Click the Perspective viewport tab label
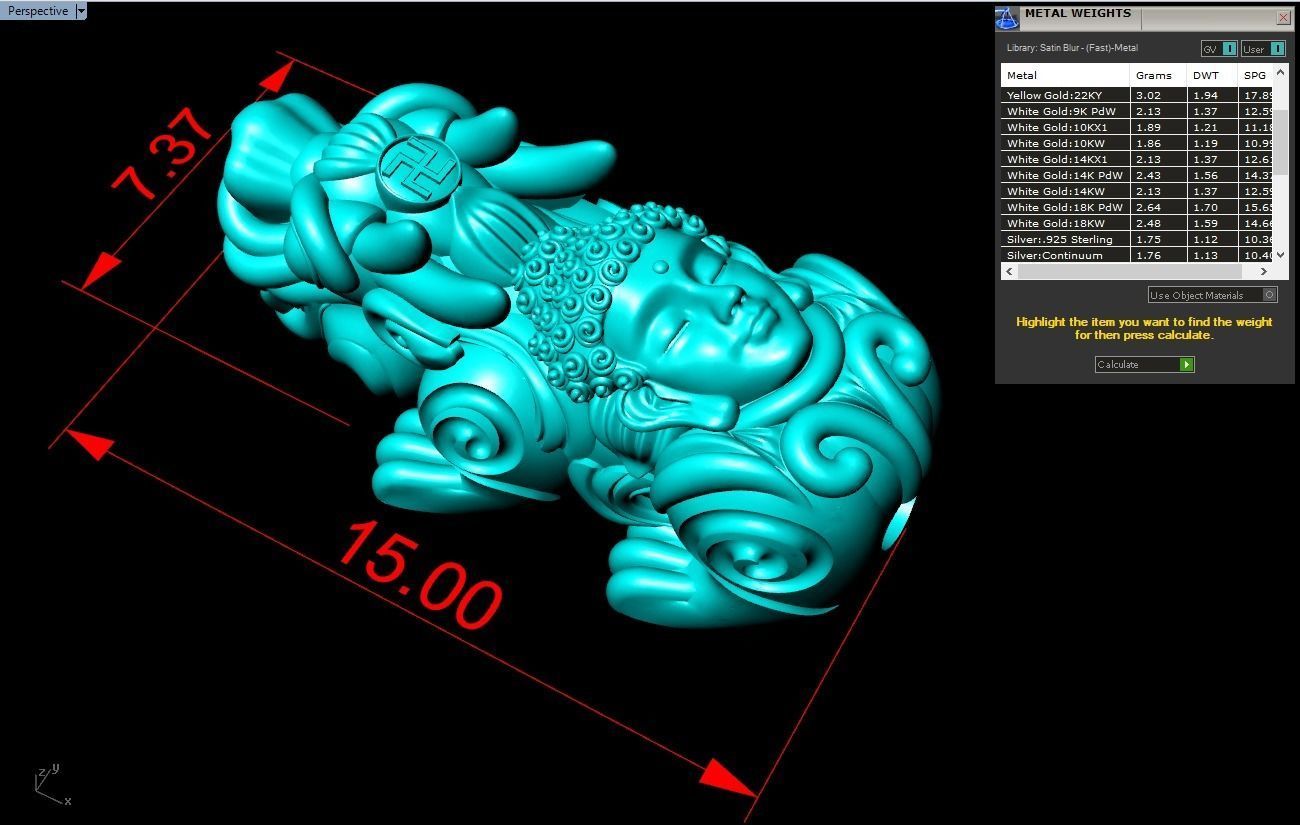 38,11
